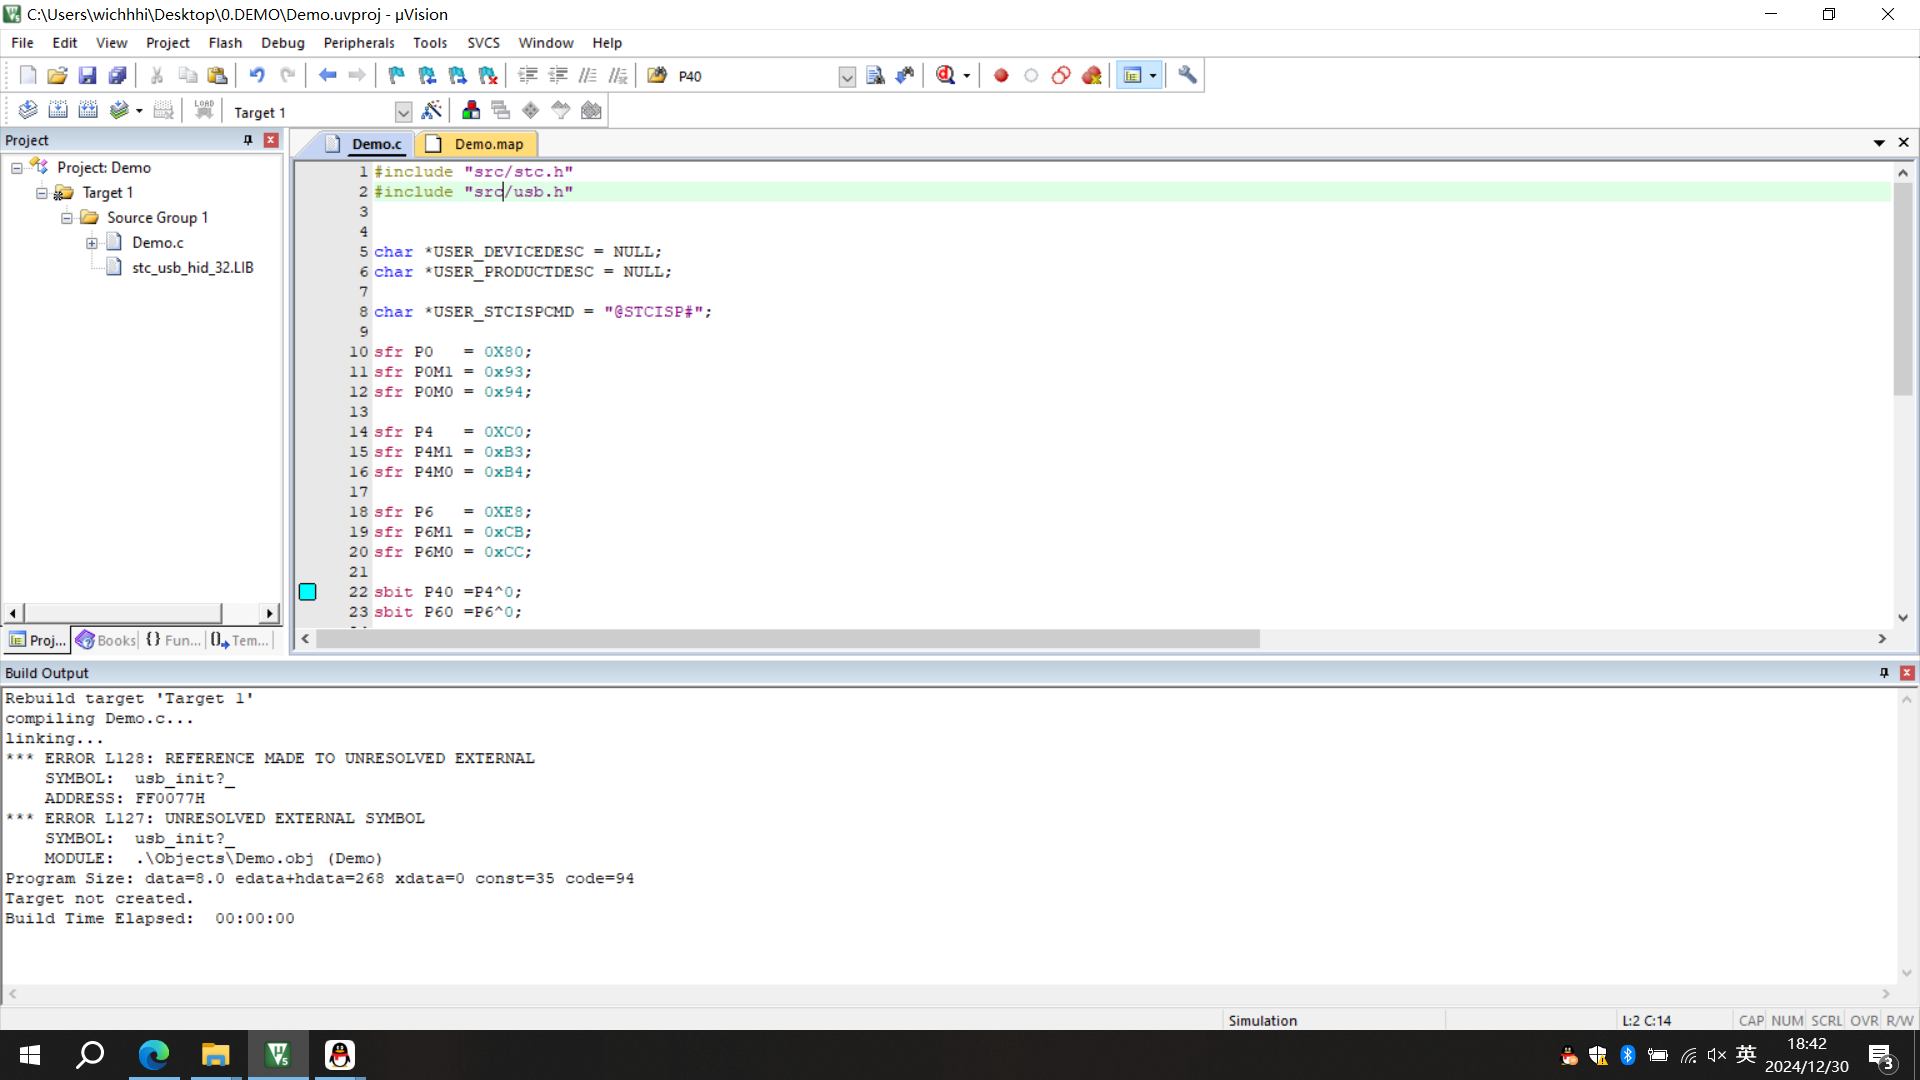Switch to the Templates panel tab
The width and height of the screenshot is (1920, 1080).
coord(240,640)
